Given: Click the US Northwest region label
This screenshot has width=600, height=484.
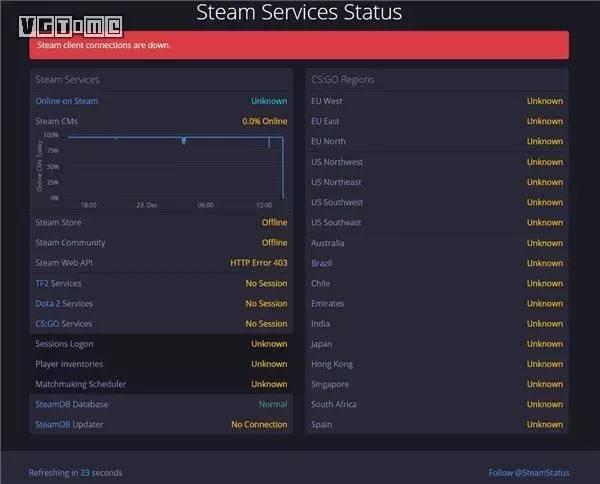Looking at the screenshot, I should (337, 162).
